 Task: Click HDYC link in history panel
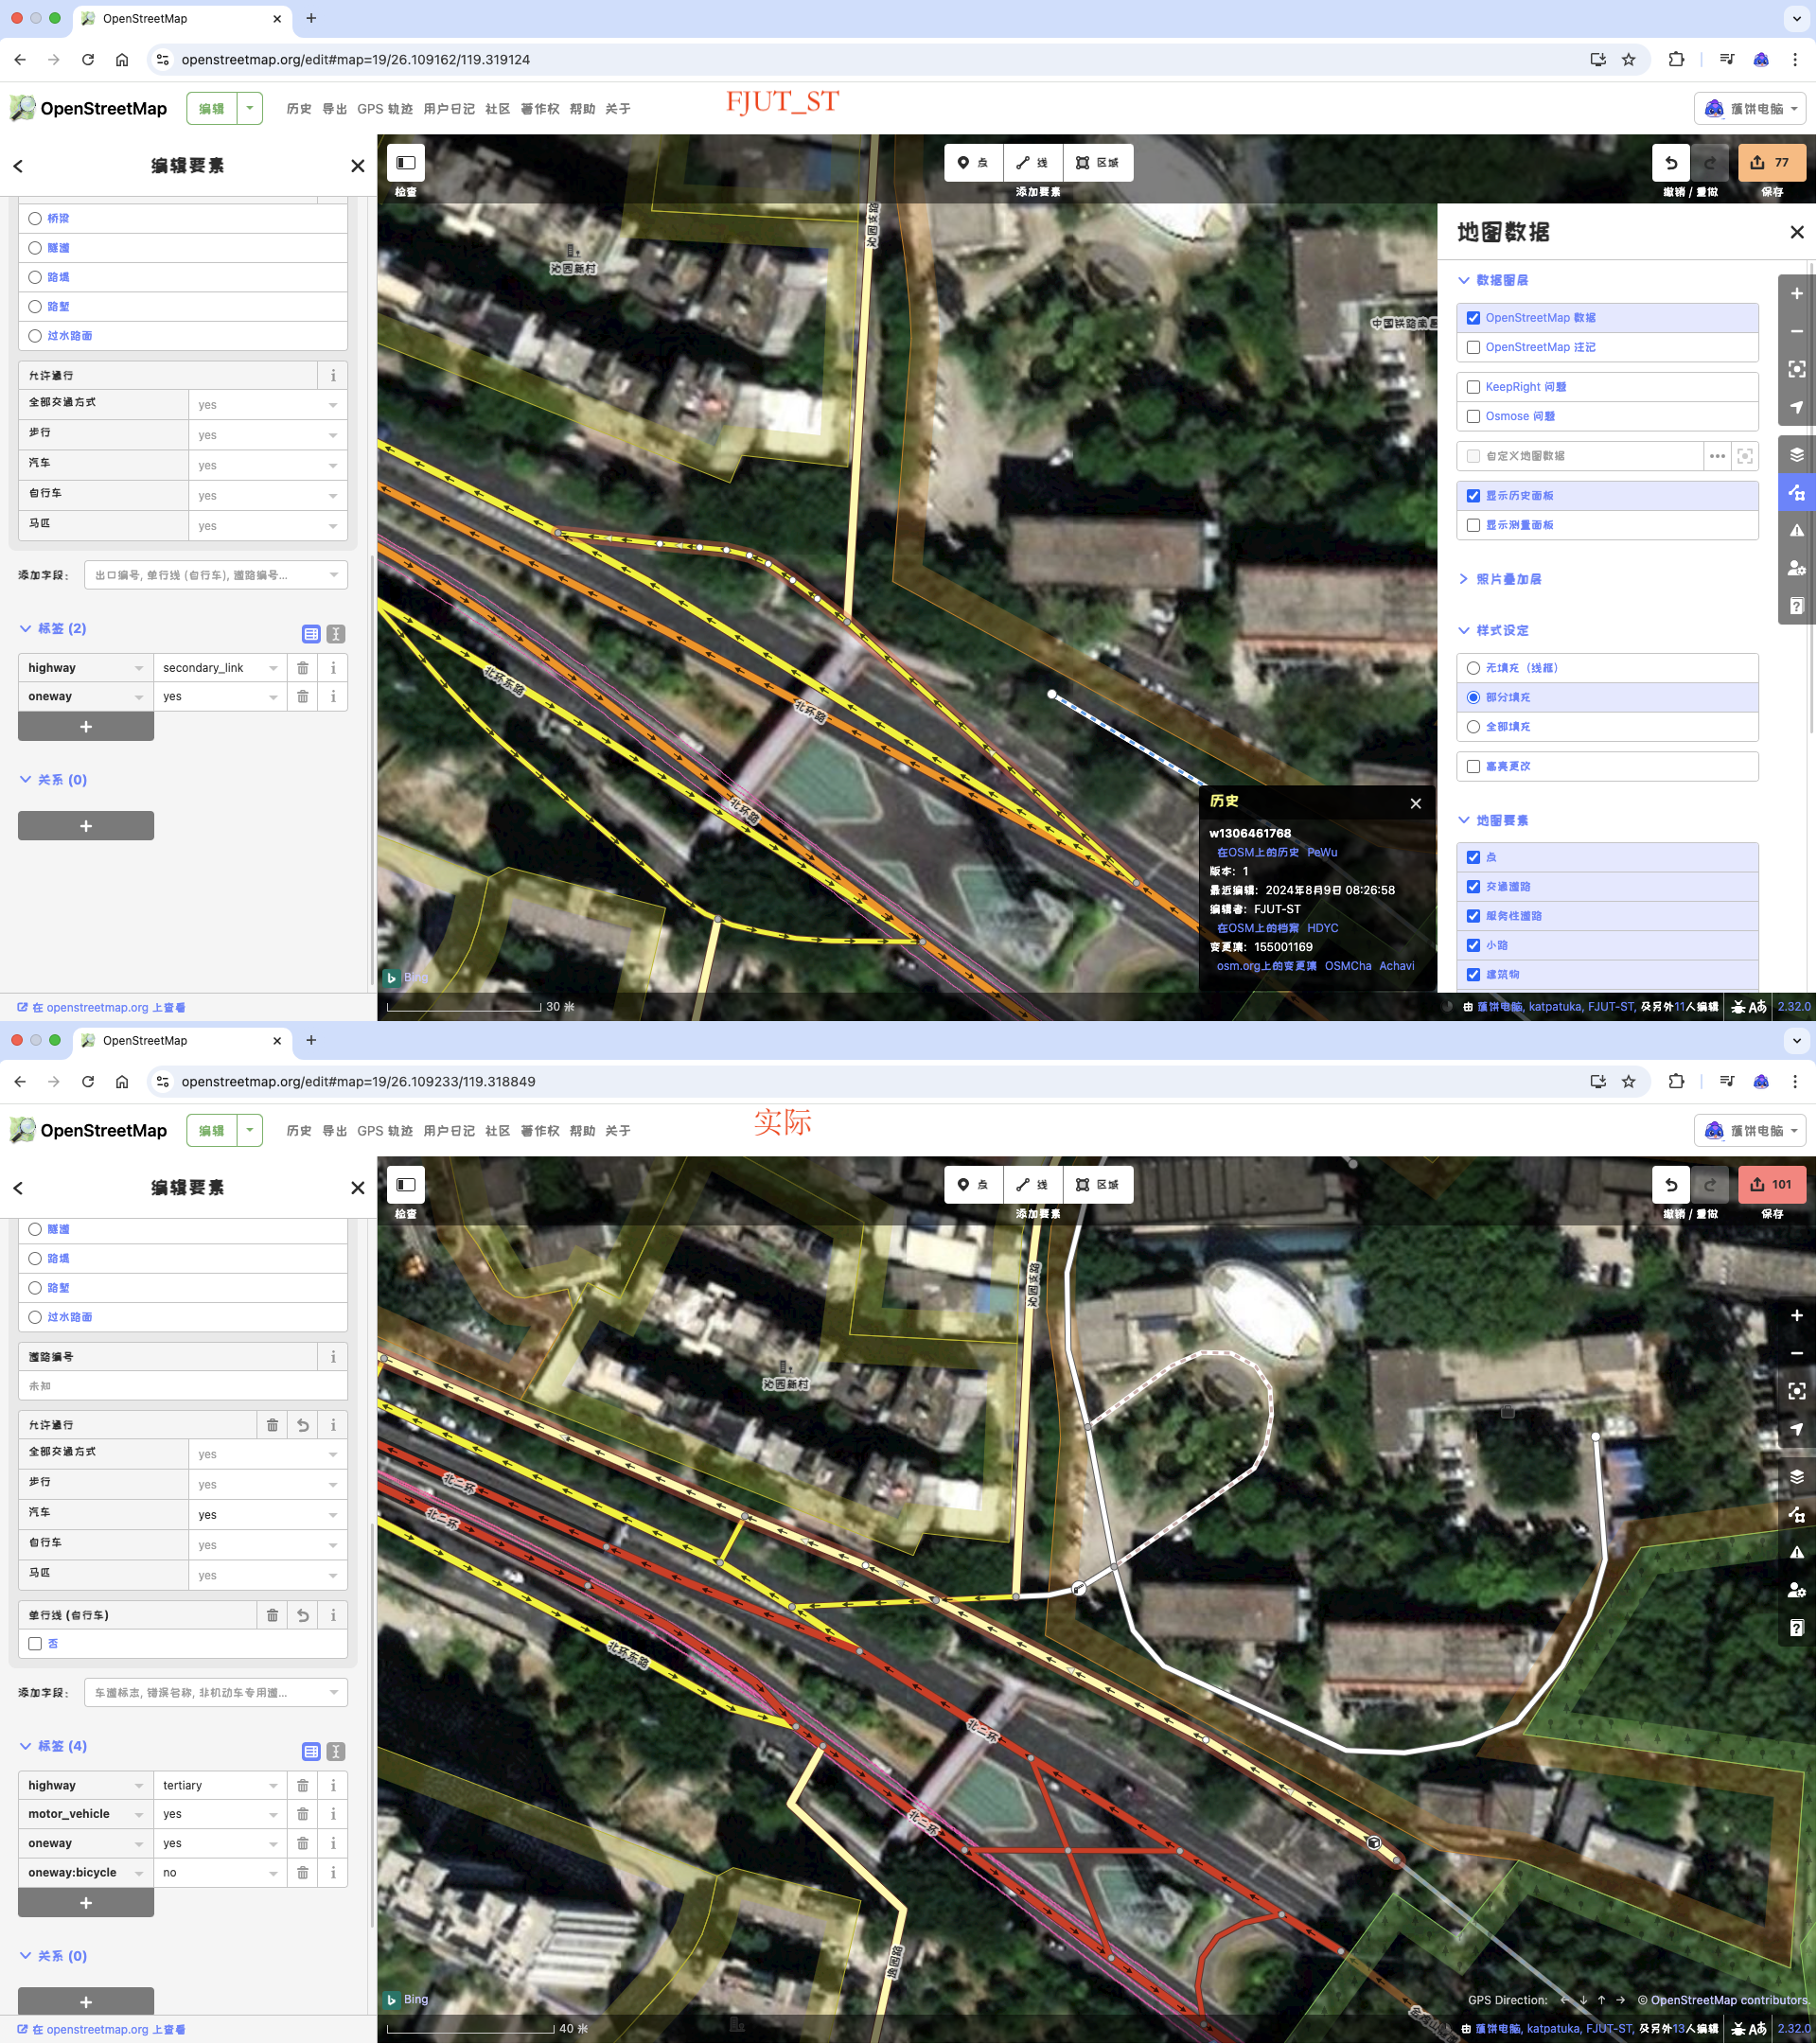tap(1322, 928)
